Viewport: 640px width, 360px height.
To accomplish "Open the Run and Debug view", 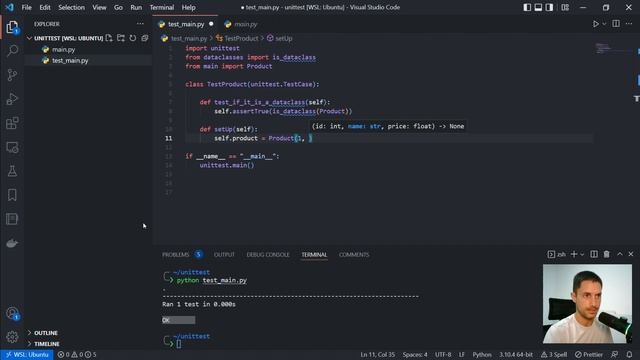I will point(12,99).
